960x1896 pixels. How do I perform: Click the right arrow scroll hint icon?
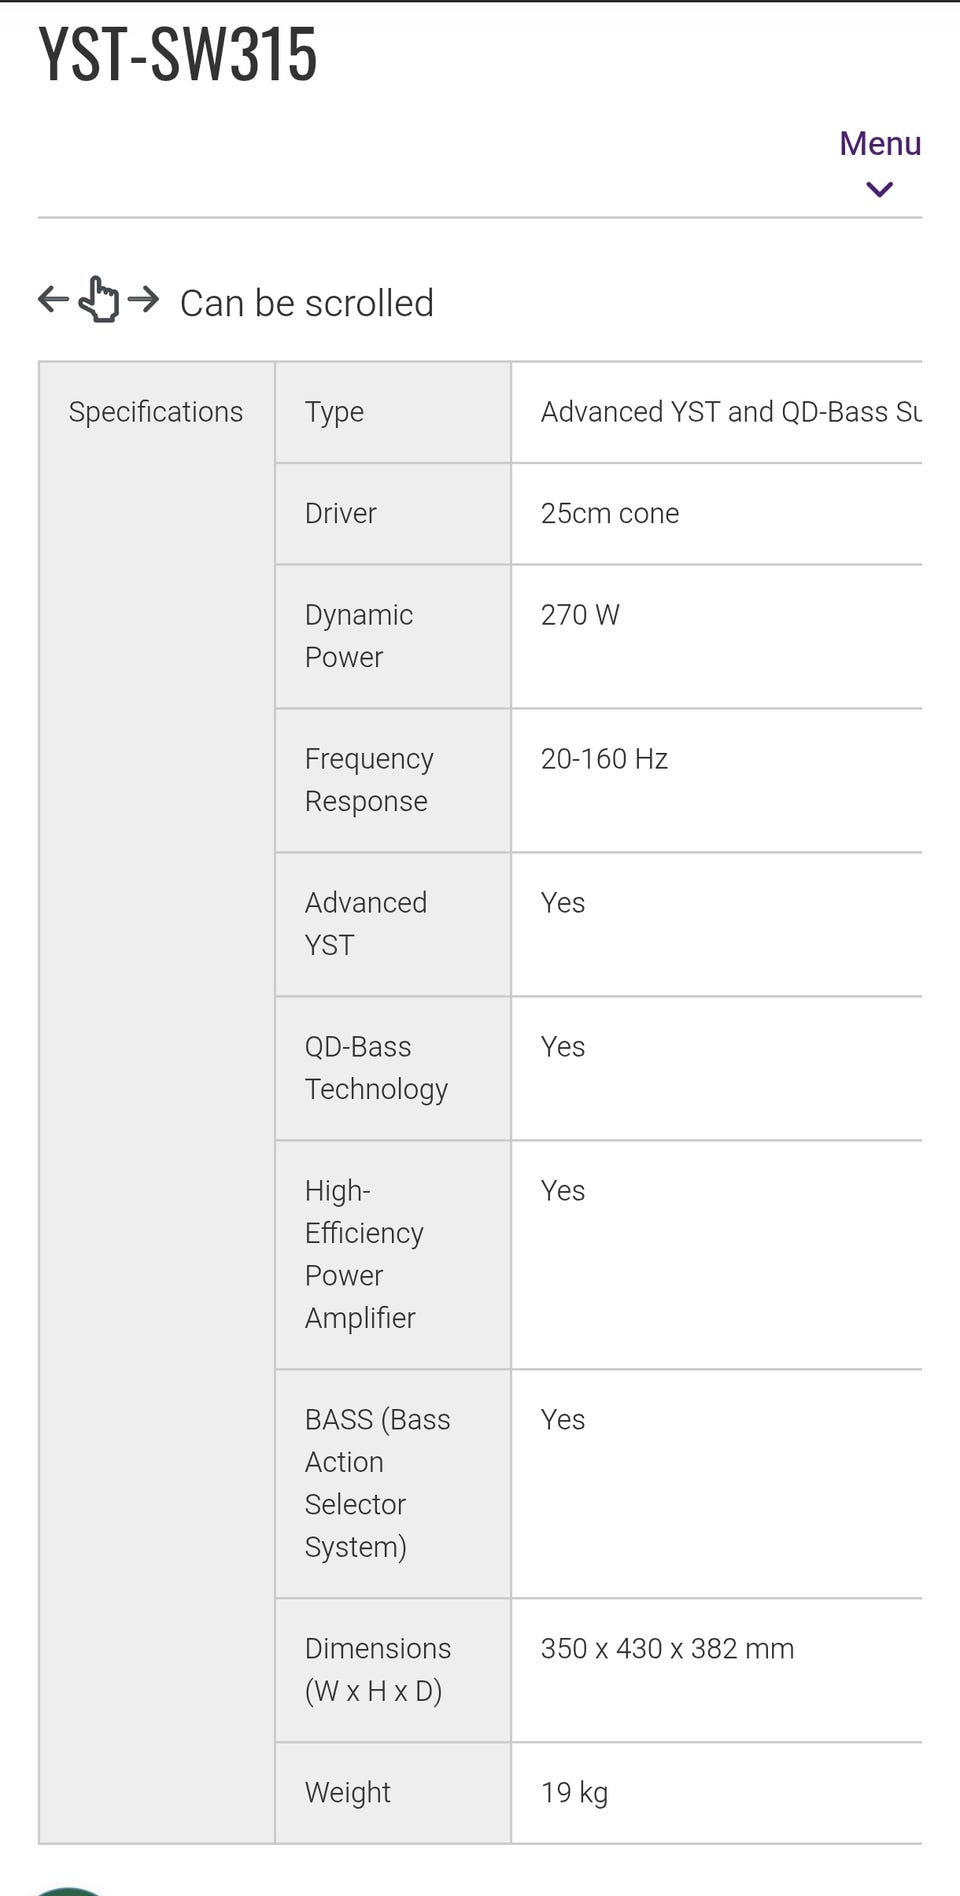tap(144, 298)
